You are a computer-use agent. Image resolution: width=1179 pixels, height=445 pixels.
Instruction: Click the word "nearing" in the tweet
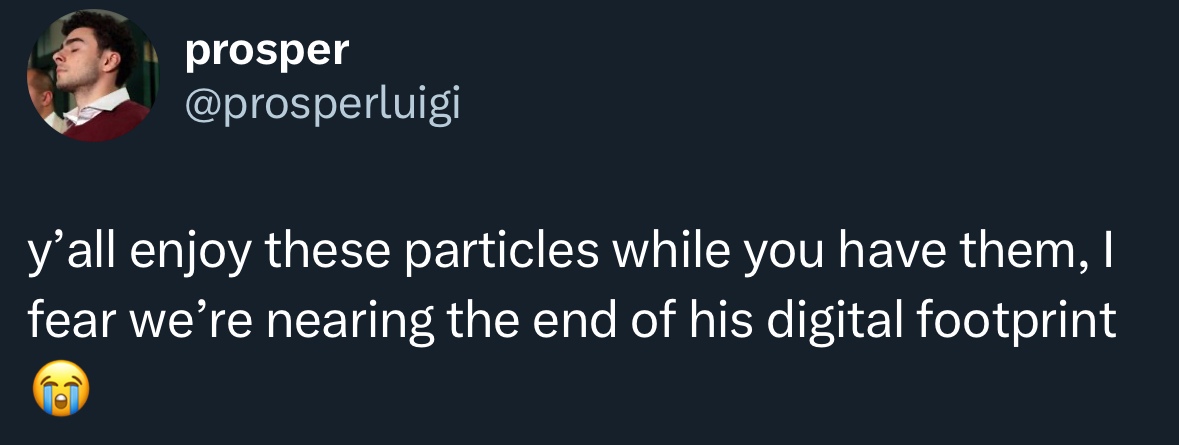pos(350,321)
